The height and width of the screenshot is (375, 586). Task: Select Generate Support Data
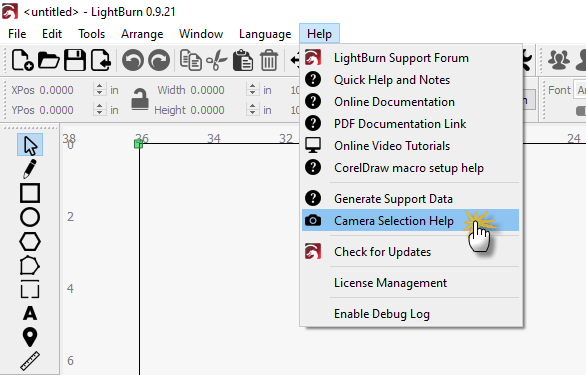(410, 199)
